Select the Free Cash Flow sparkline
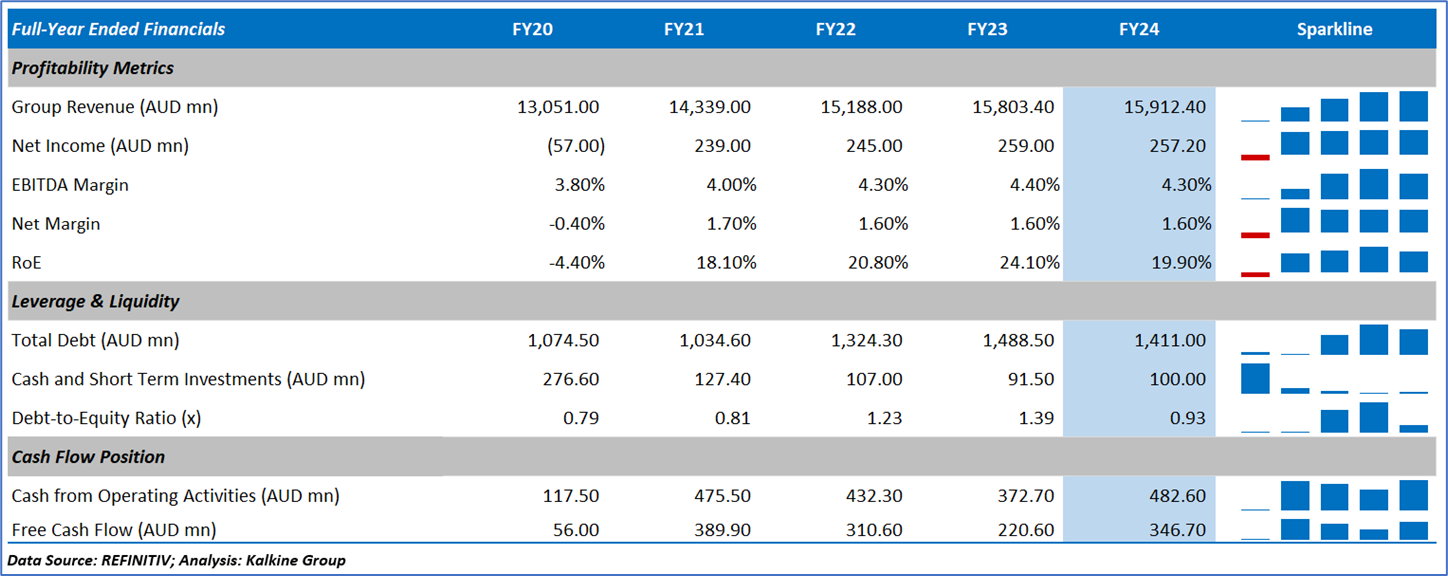The height and width of the screenshot is (576, 1448). [1334, 529]
